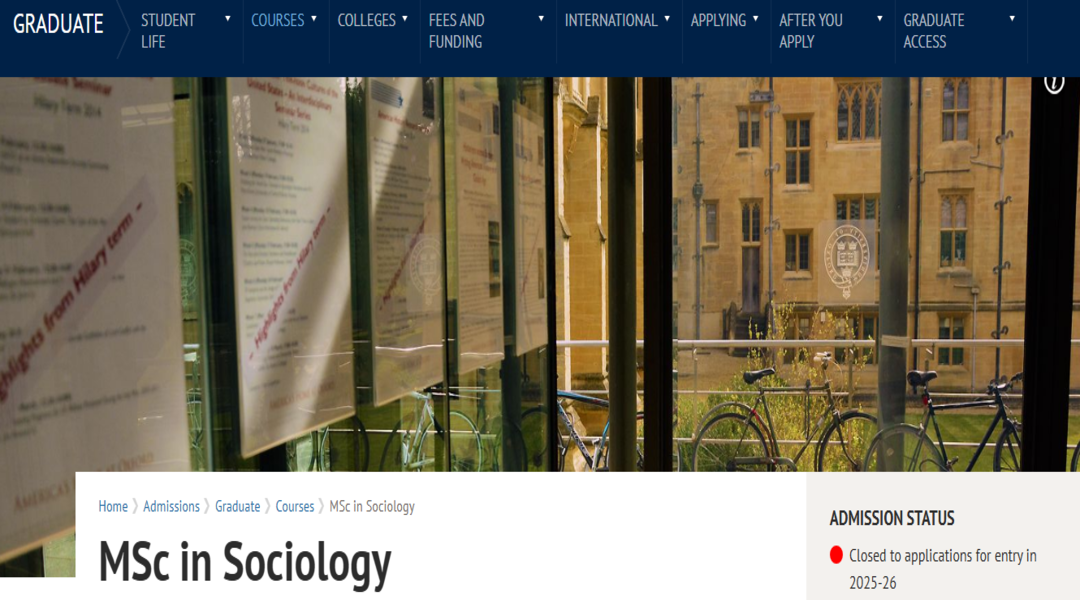Screen dimensions: 1080x600
Task: Click the image information icon
Action: click(1054, 83)
